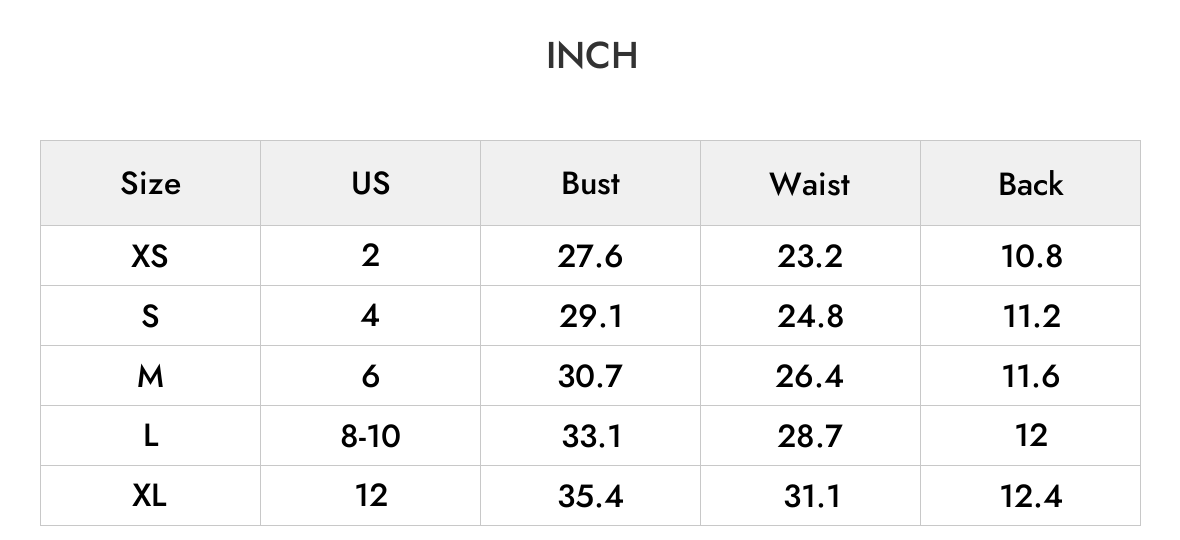
Task: Click the M size row label
Action: pyautogui.click(x=150, y=376)
